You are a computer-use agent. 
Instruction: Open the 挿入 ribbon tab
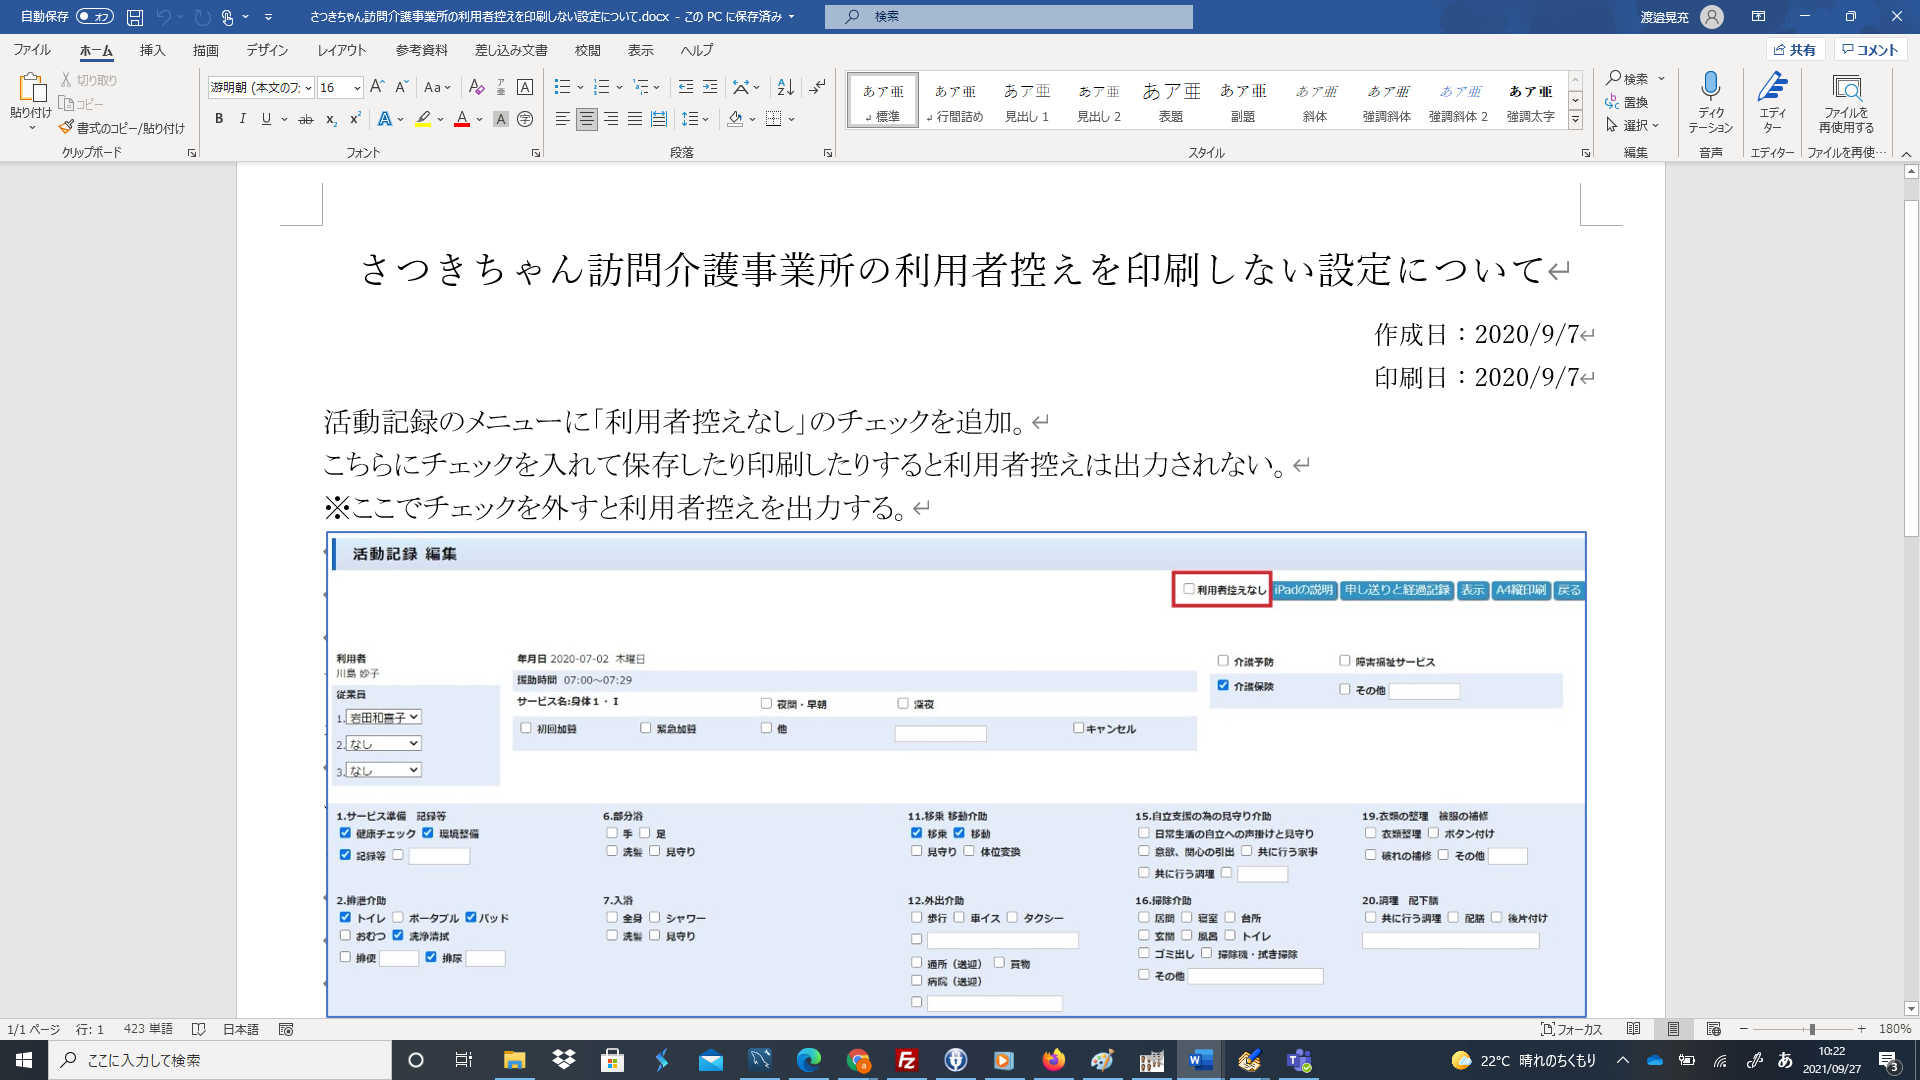(152, 50)
